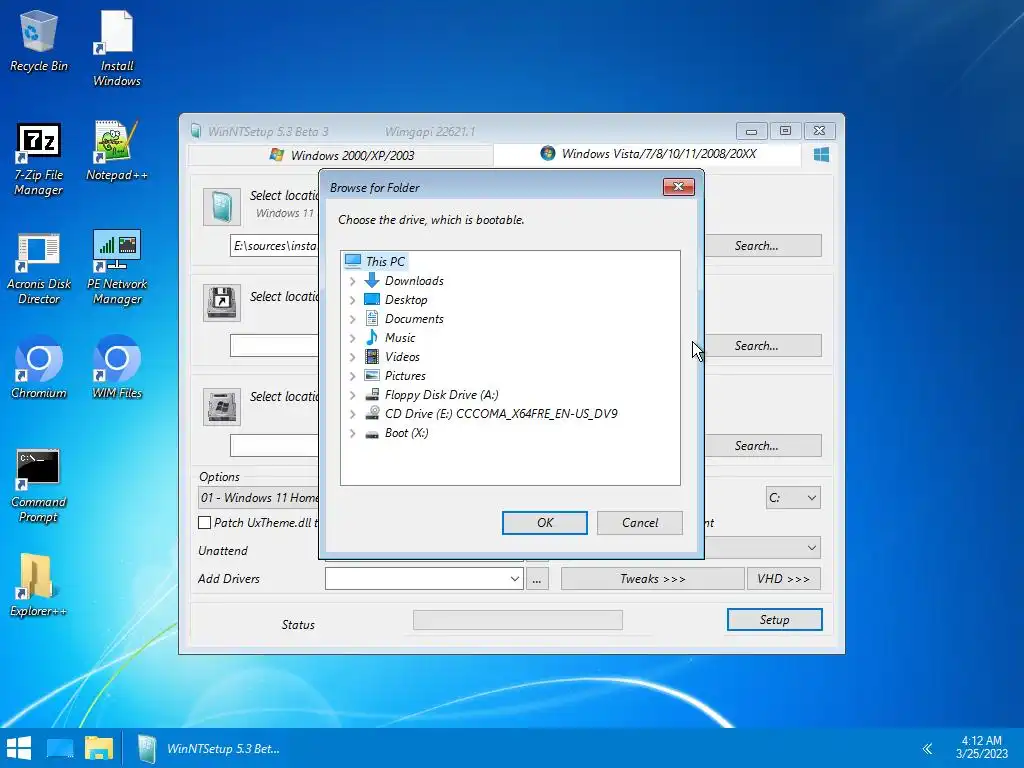This screenshot has width=1024, height=768.
Task: Select CD Drive (E:) CCCOMA_X64FRE
Action: pyautogui.click(x=501, y=413)
